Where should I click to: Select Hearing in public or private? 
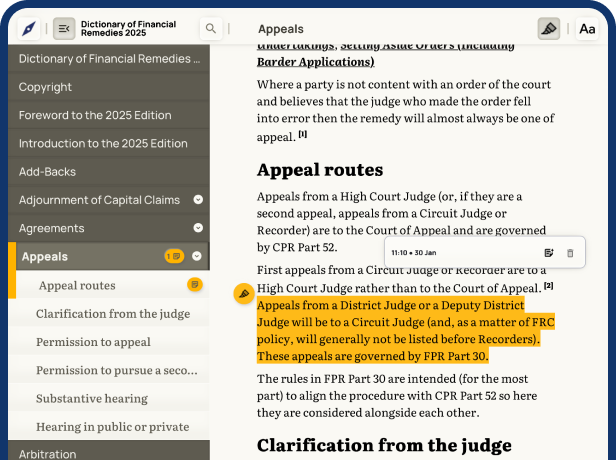click(112, 426)
